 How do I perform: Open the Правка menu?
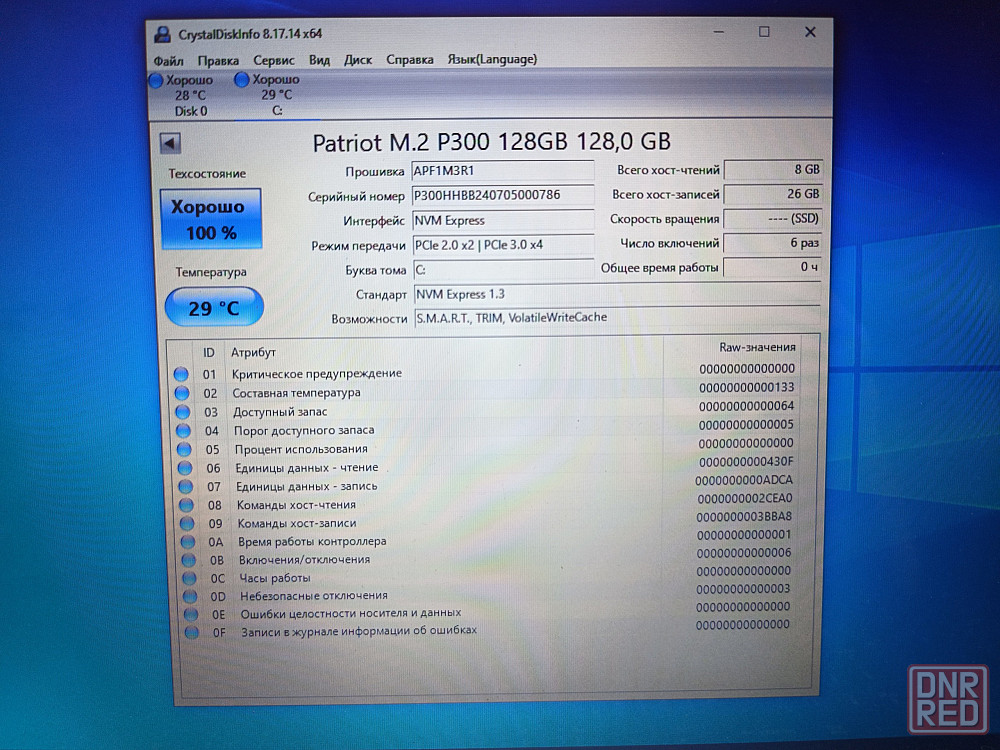[218, 61]
